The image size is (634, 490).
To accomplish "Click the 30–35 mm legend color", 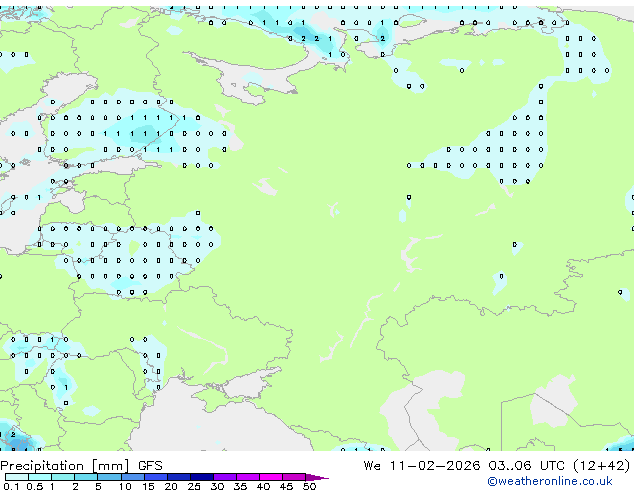I will [x=225, y=477].
